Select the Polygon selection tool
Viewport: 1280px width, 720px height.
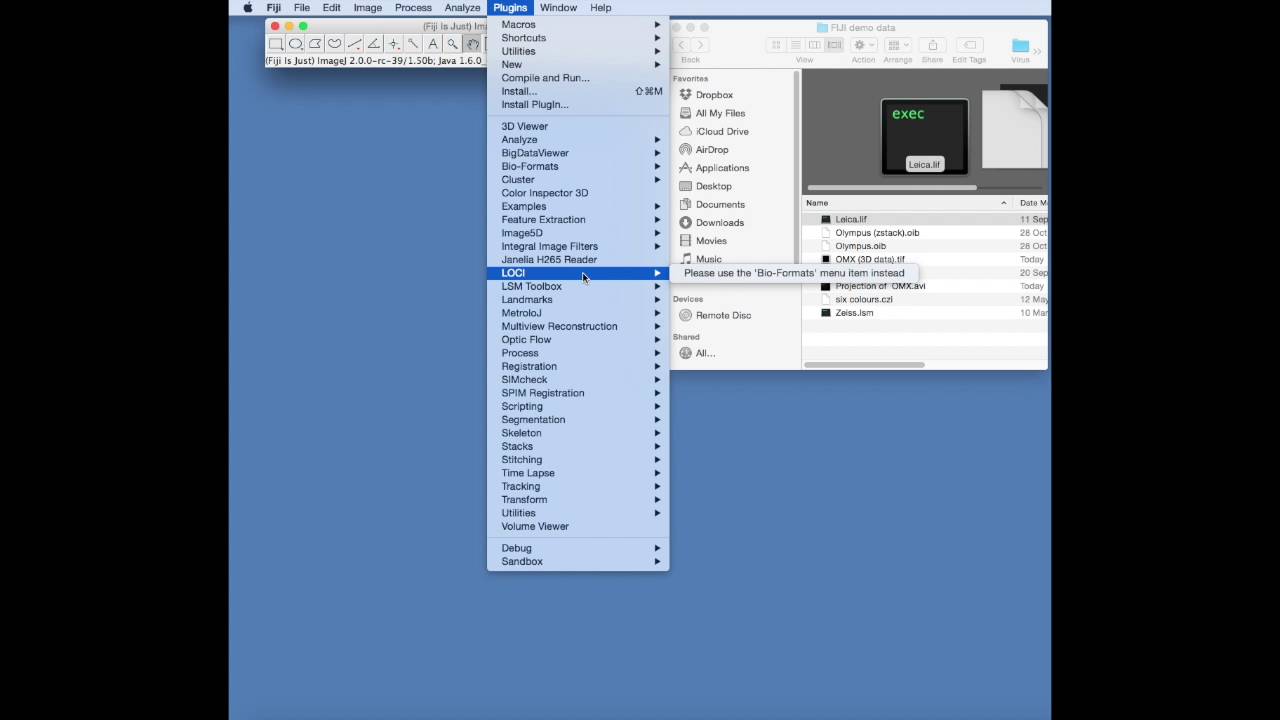[x=315, y=44]
